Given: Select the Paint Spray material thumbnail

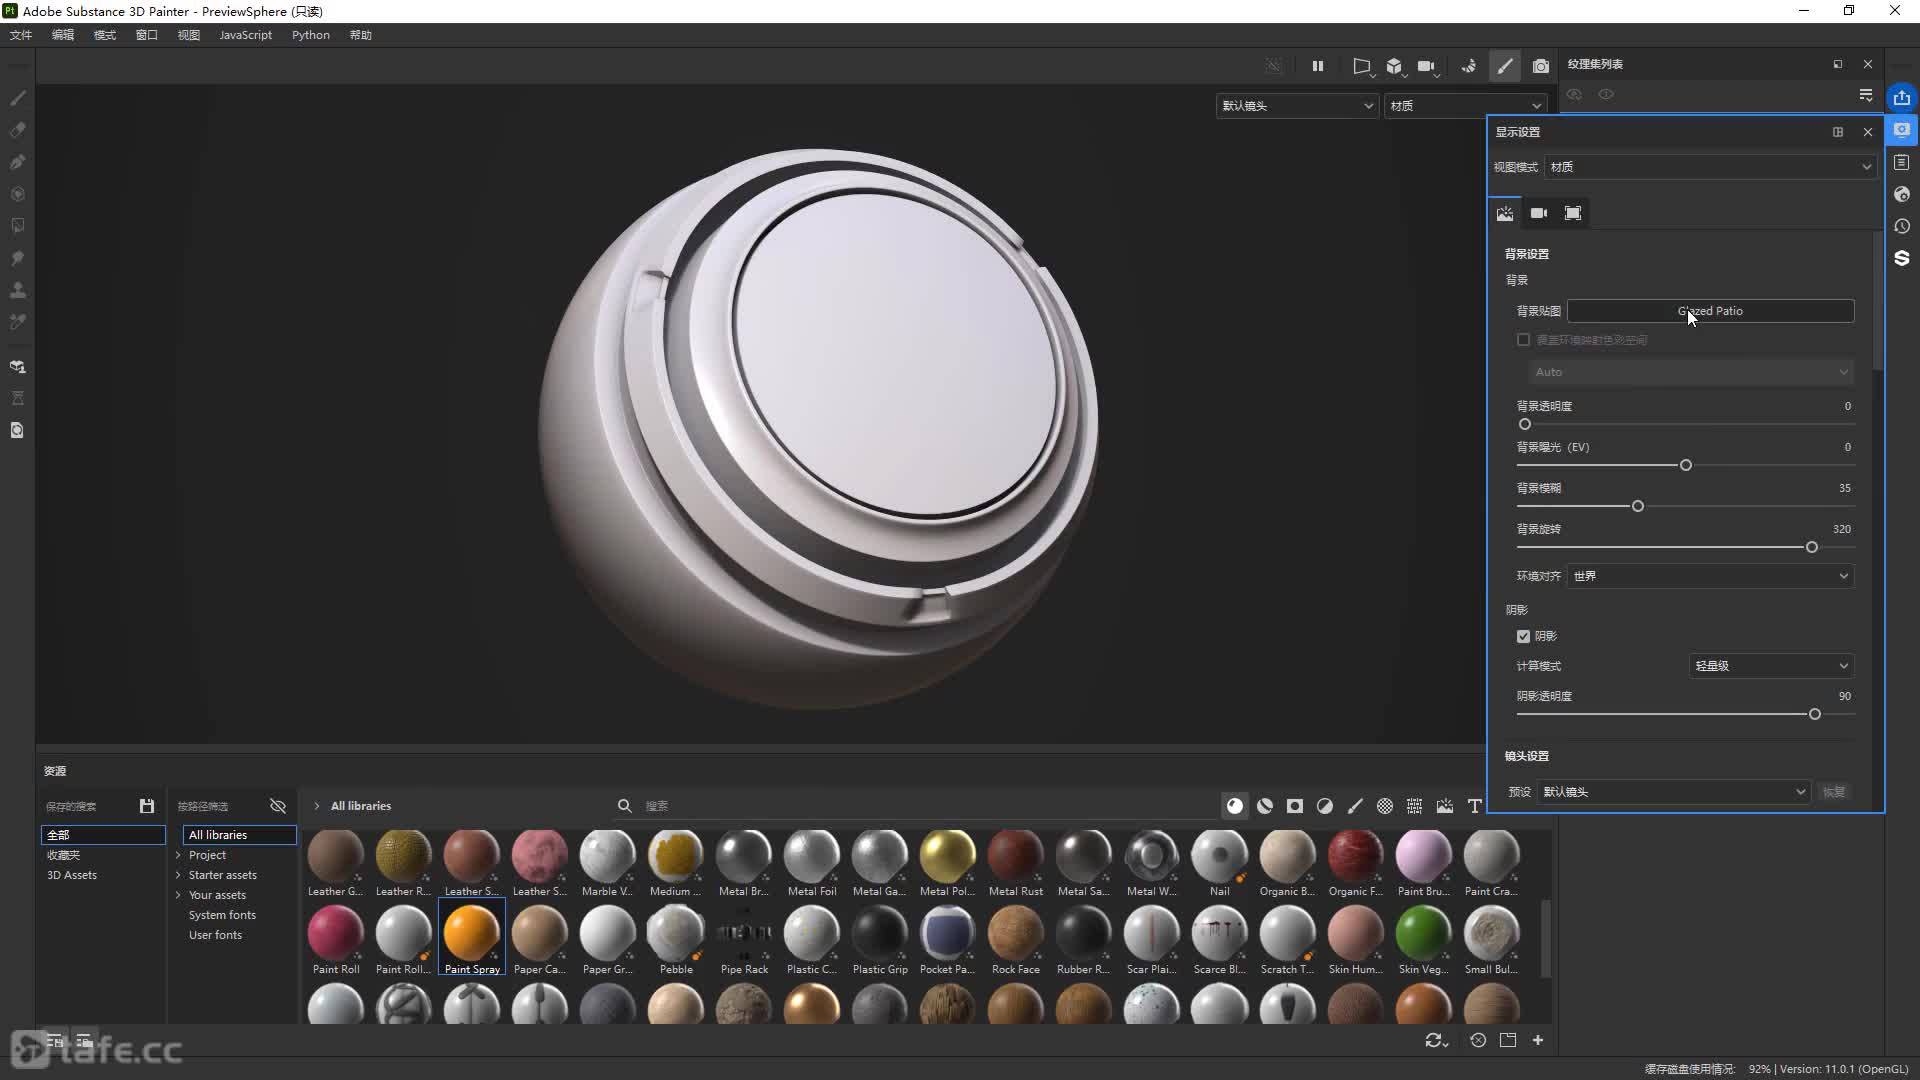Looking at the screenshot, I should point(471,932).
